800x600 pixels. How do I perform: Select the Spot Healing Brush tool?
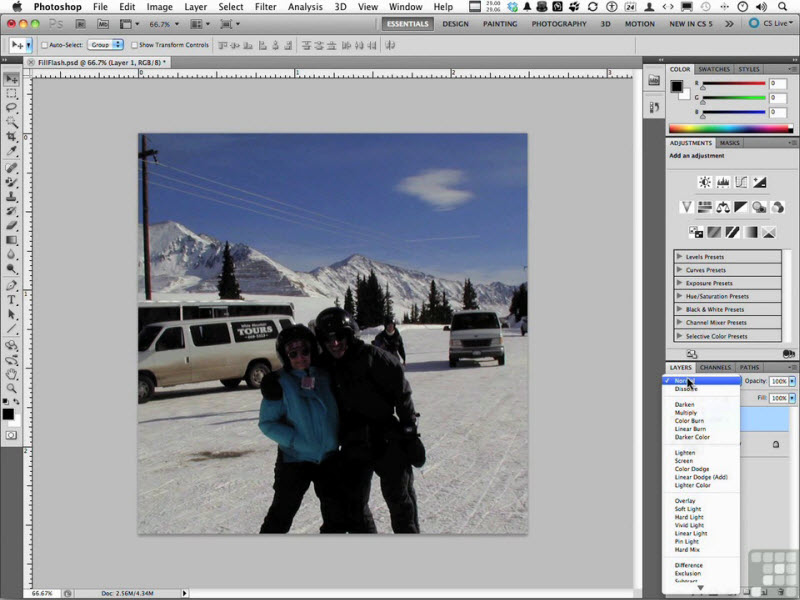tap(12, 168)
